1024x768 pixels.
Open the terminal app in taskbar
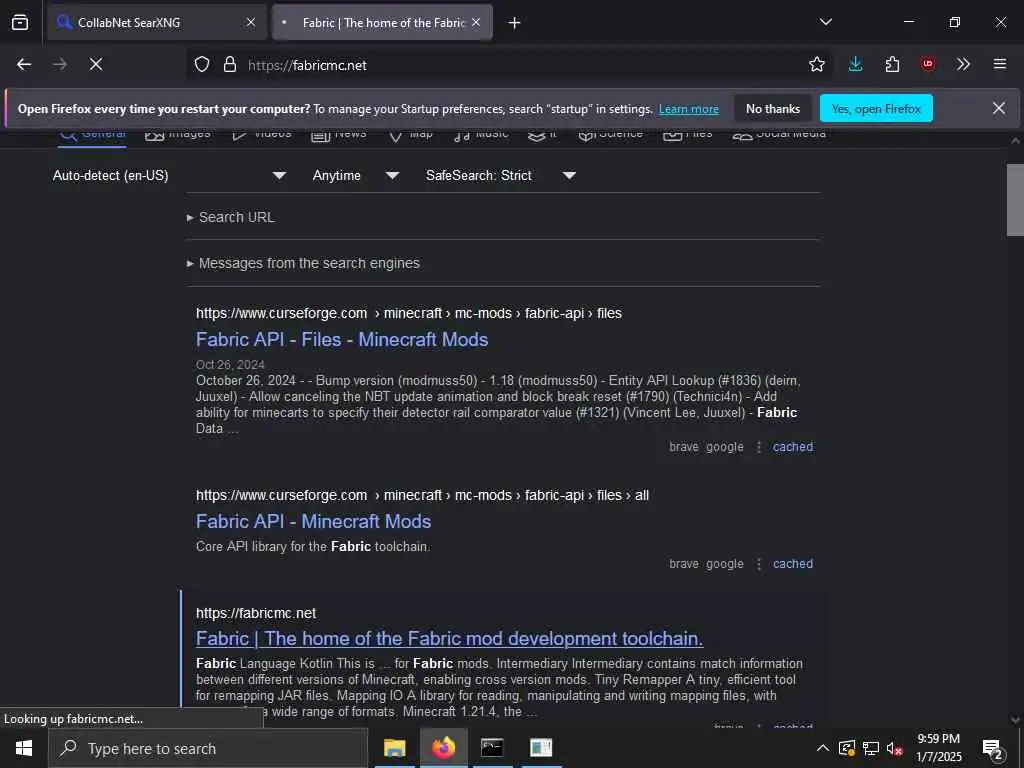(x=492, y=748)
